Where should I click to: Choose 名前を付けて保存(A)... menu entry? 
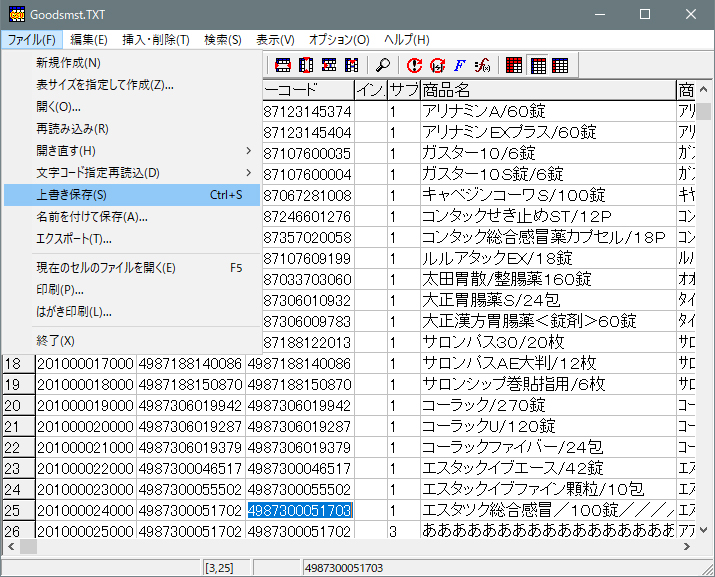[92, 217]
